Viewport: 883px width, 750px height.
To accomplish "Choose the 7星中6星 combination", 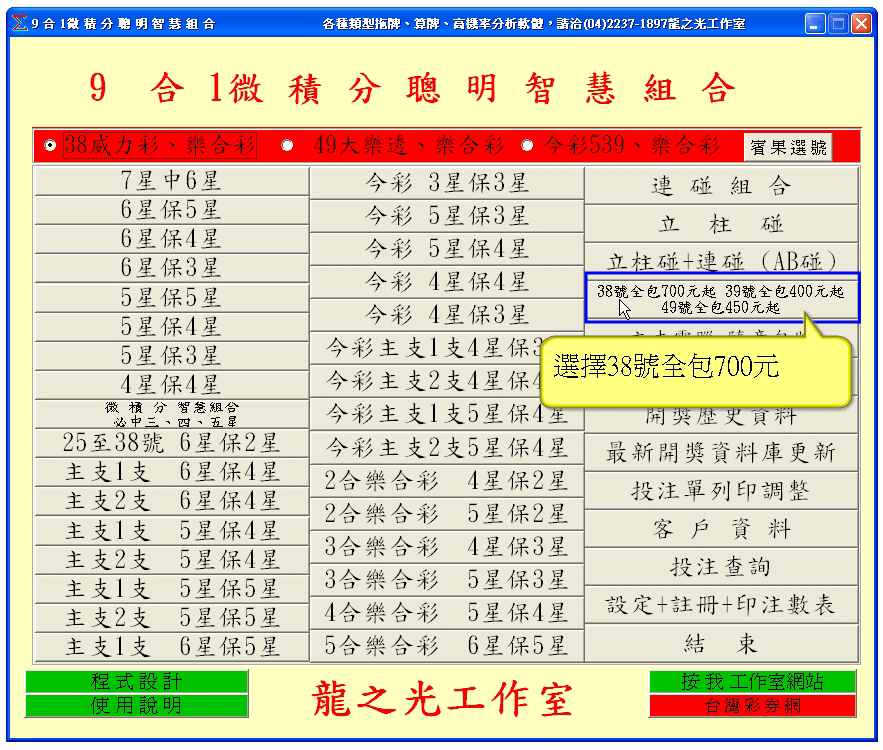I will (172, 181).
